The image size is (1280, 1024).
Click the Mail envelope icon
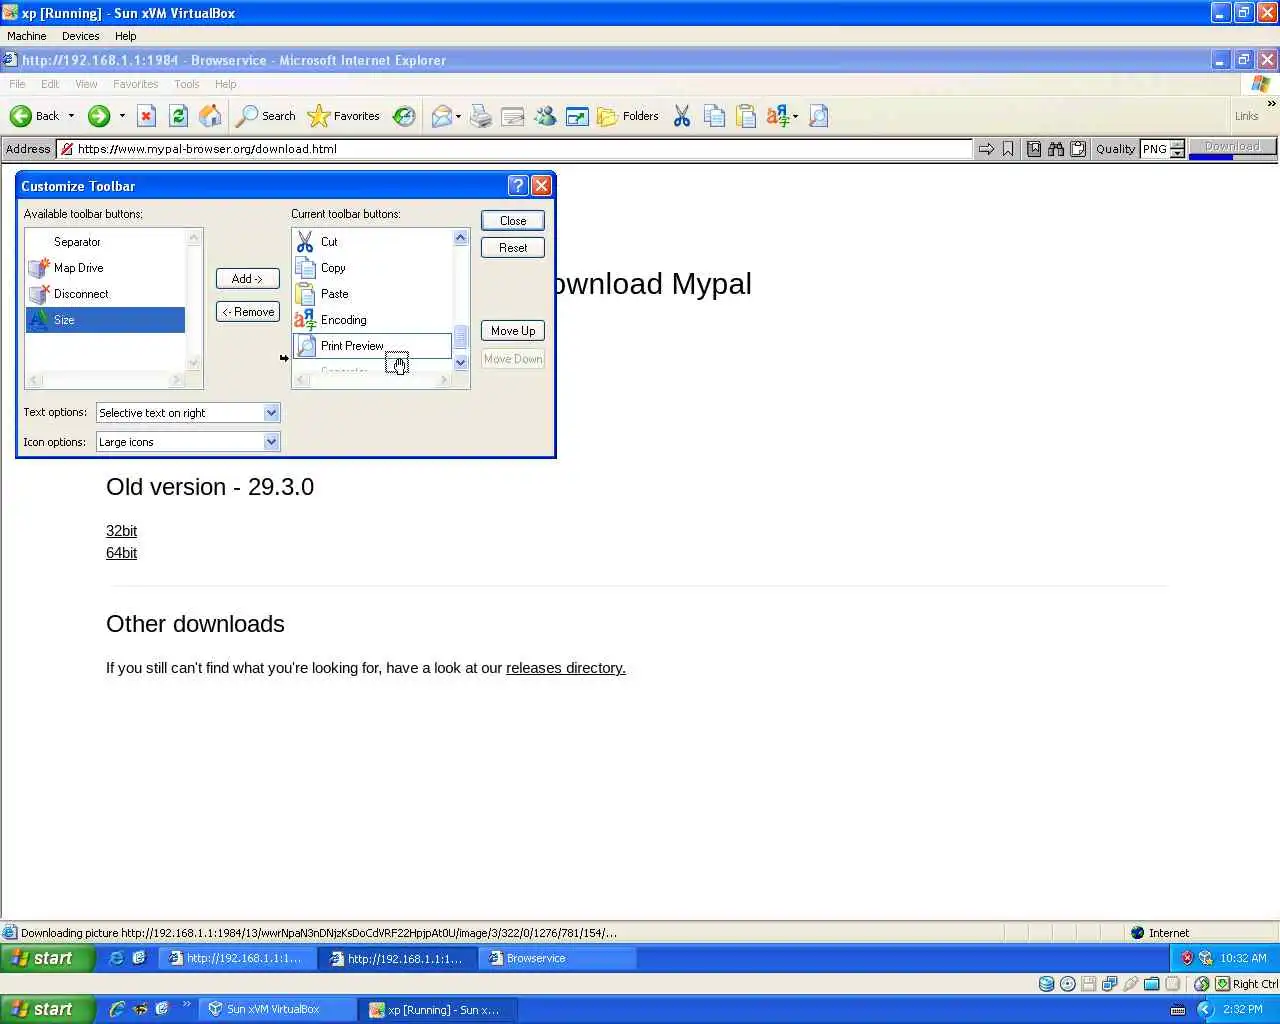coord(441,116)
